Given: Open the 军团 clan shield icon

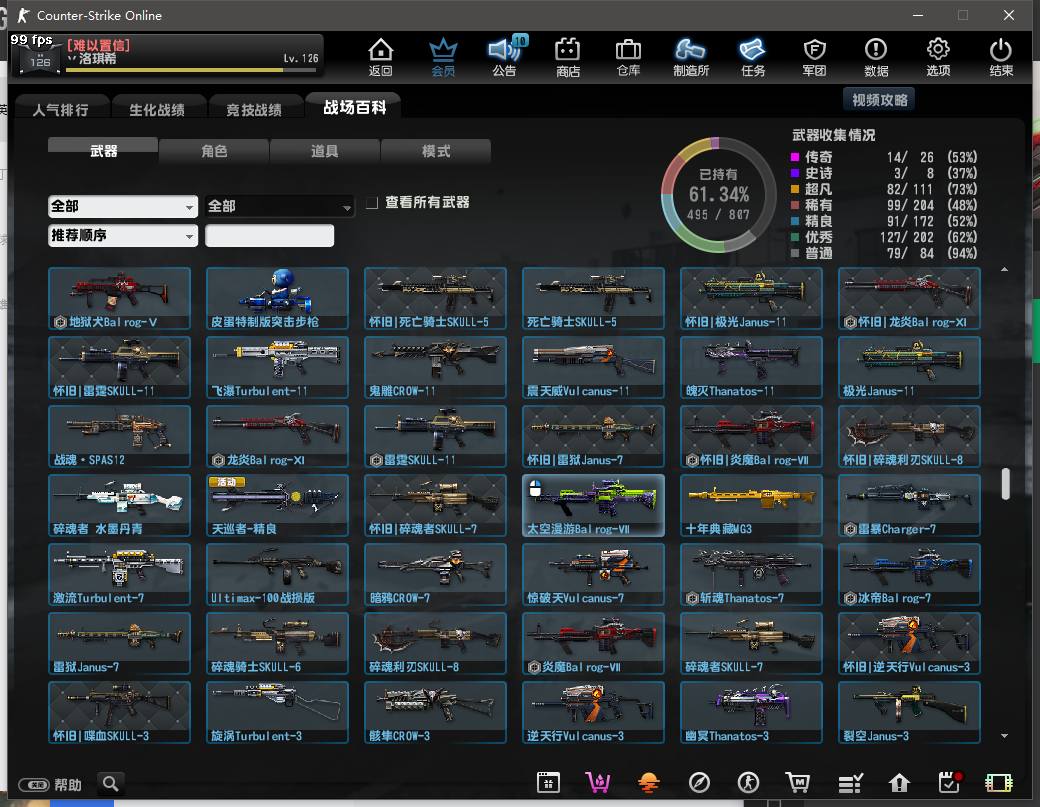Looking at the screenshot, I should point(814,57).
